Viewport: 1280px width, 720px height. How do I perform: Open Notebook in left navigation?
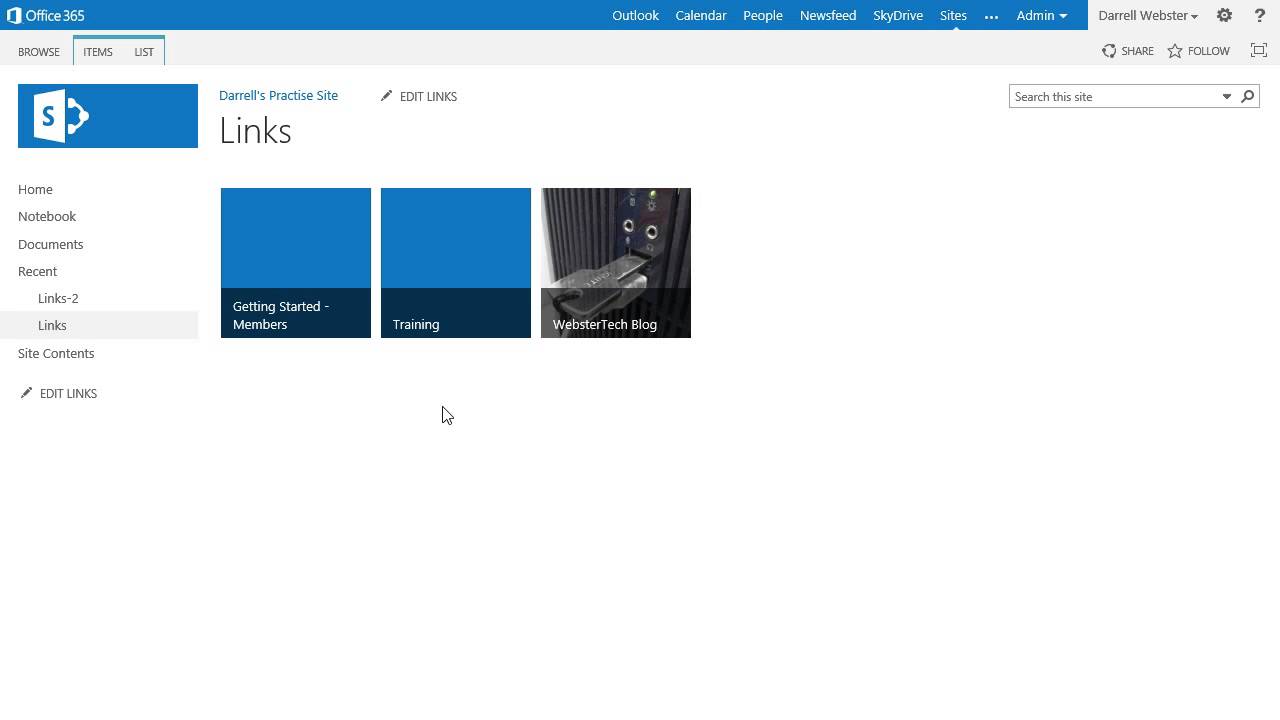[x=47, y=216]
